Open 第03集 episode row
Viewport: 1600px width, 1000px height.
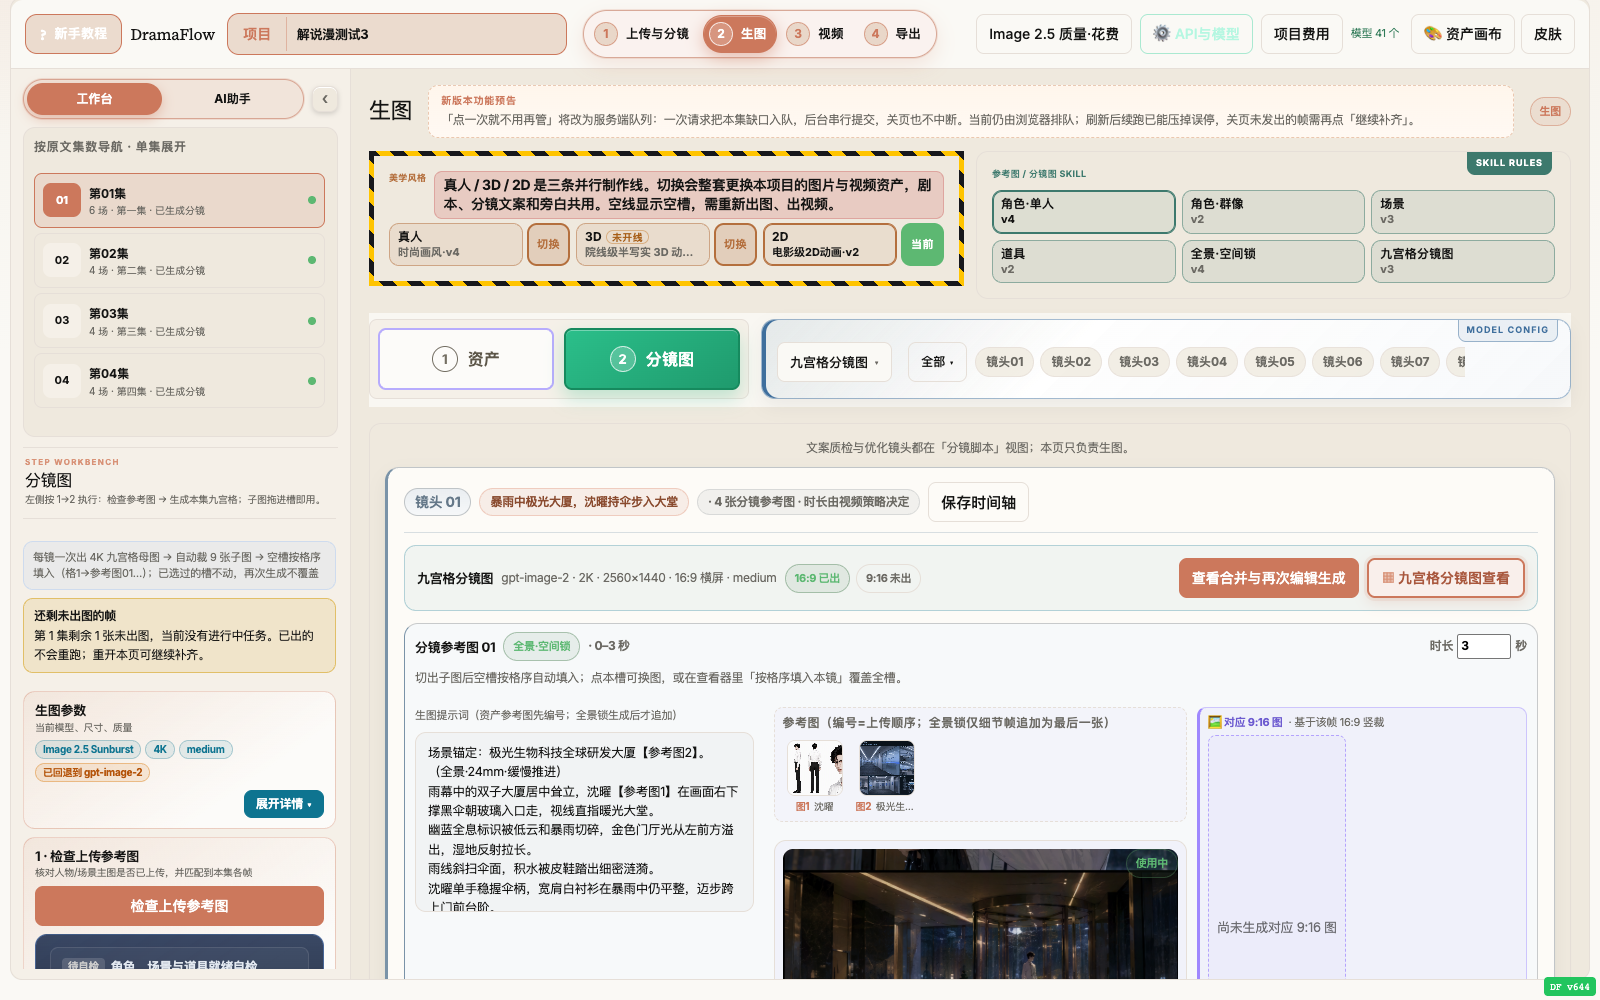(180, 321)
